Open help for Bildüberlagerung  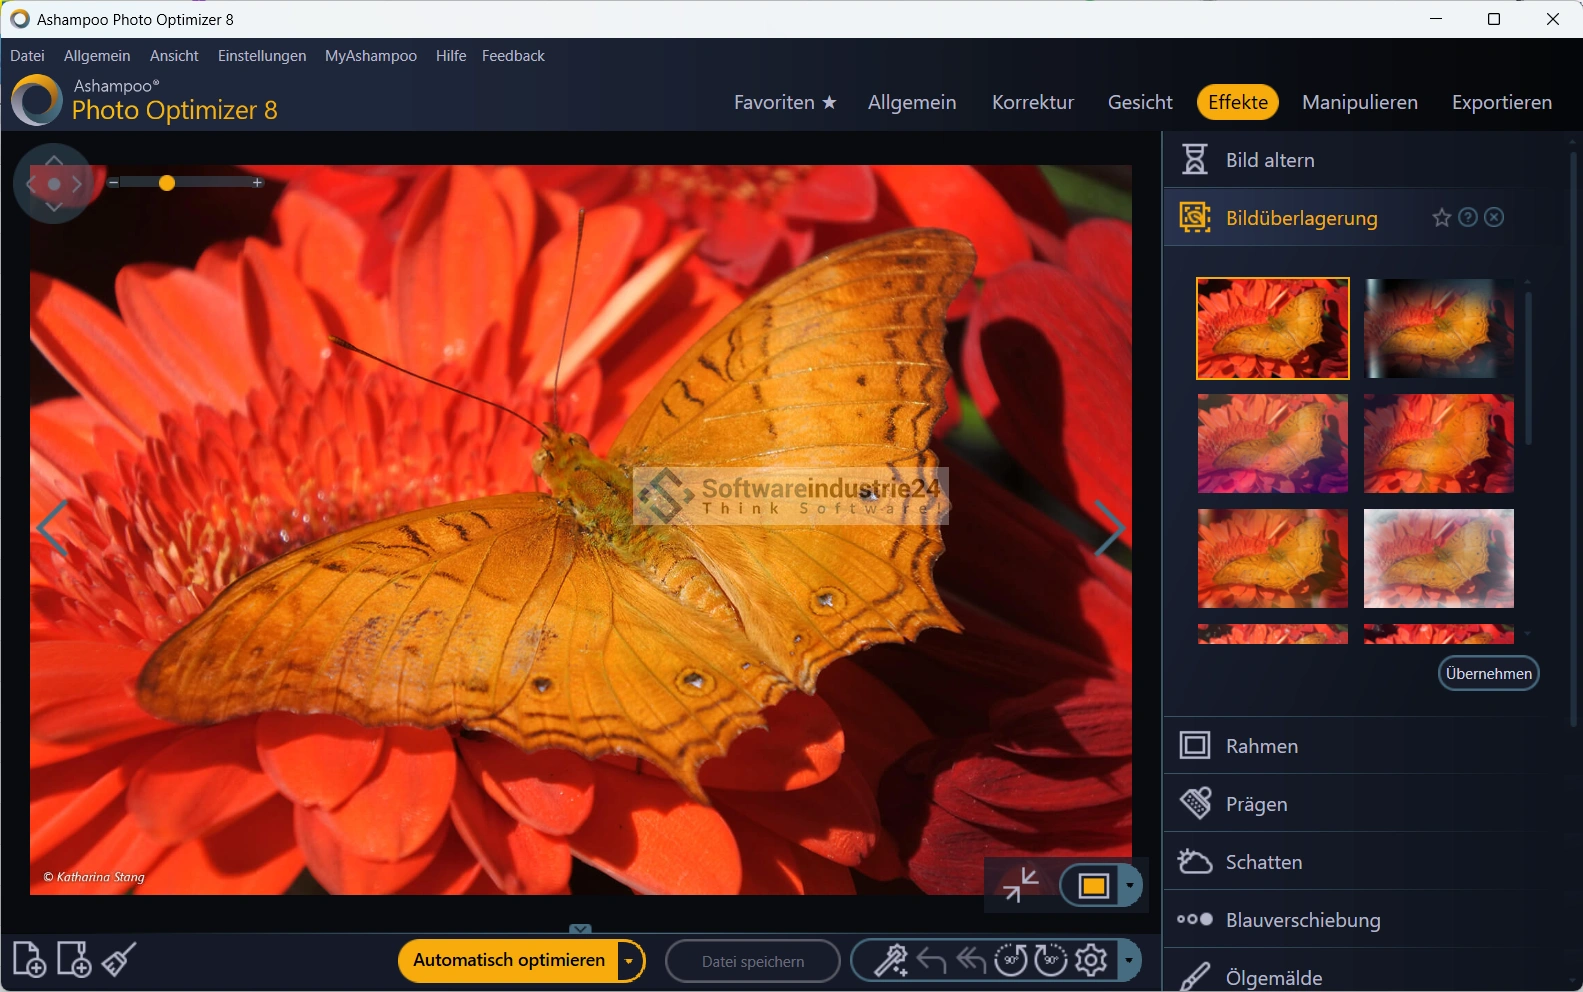[x=1467, y=218]
